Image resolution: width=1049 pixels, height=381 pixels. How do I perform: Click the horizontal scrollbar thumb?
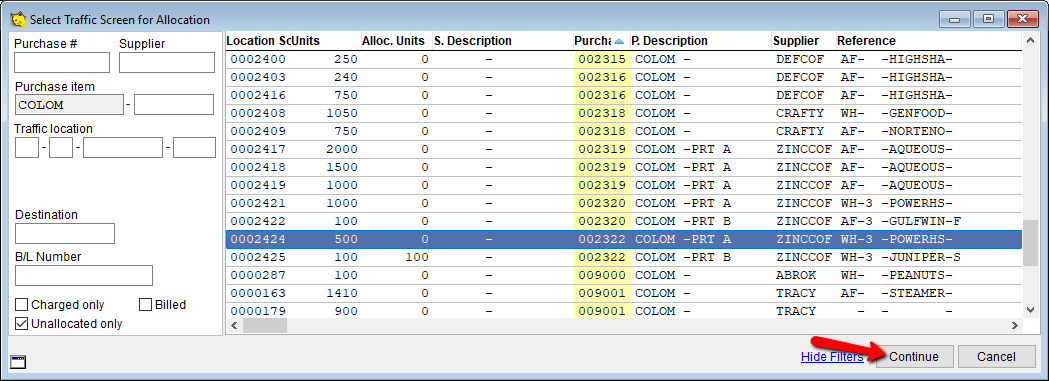tap(265, 326)
